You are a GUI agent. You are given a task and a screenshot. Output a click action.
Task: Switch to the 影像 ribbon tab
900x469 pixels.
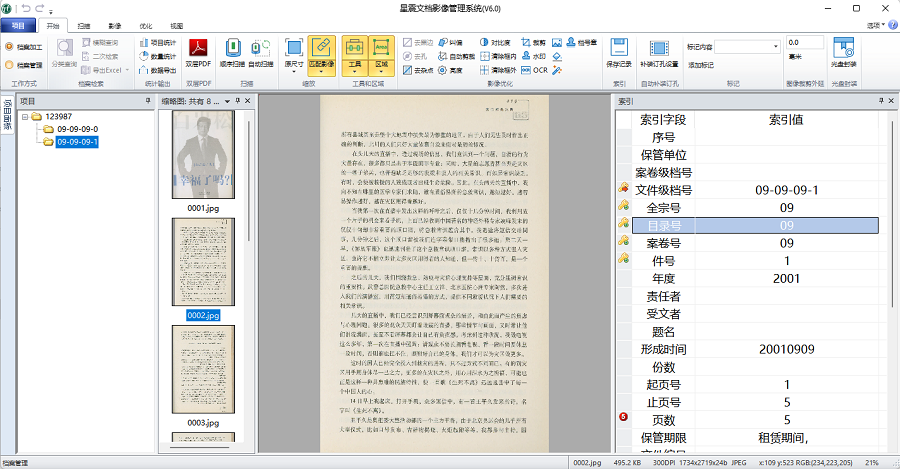click(115, 26)
